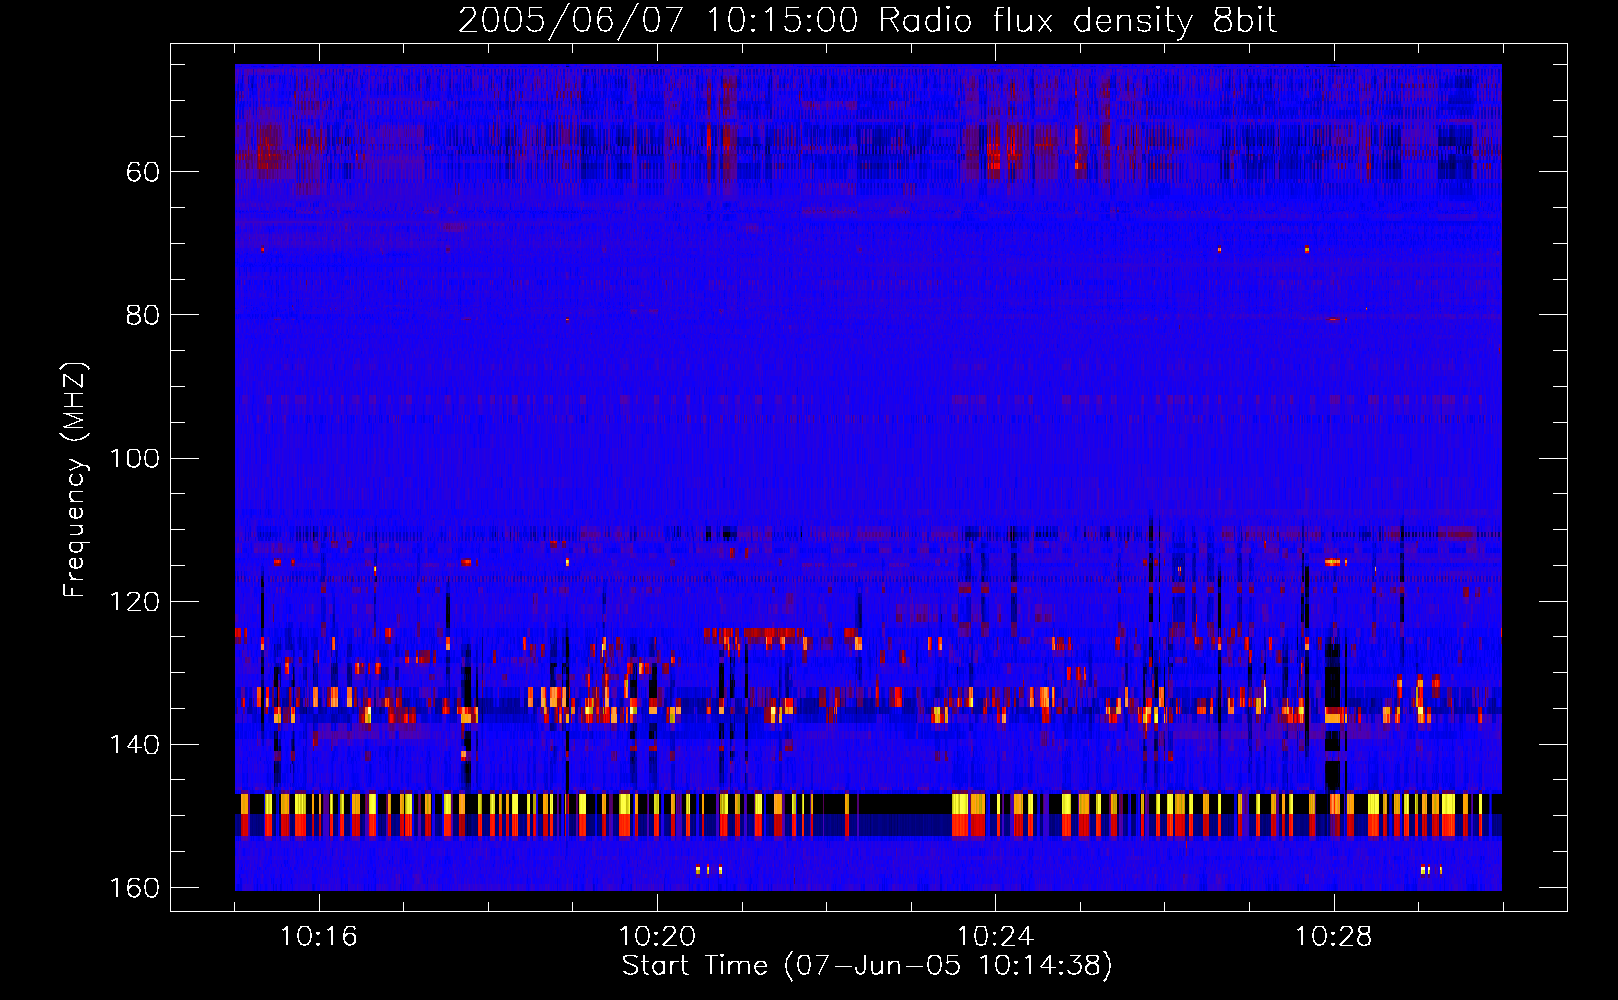Click the plot title '2005/06/07 10:15:00 Radio flux density 8bit'
This screenshot has height=1000, width=1618.
(867, 20)
